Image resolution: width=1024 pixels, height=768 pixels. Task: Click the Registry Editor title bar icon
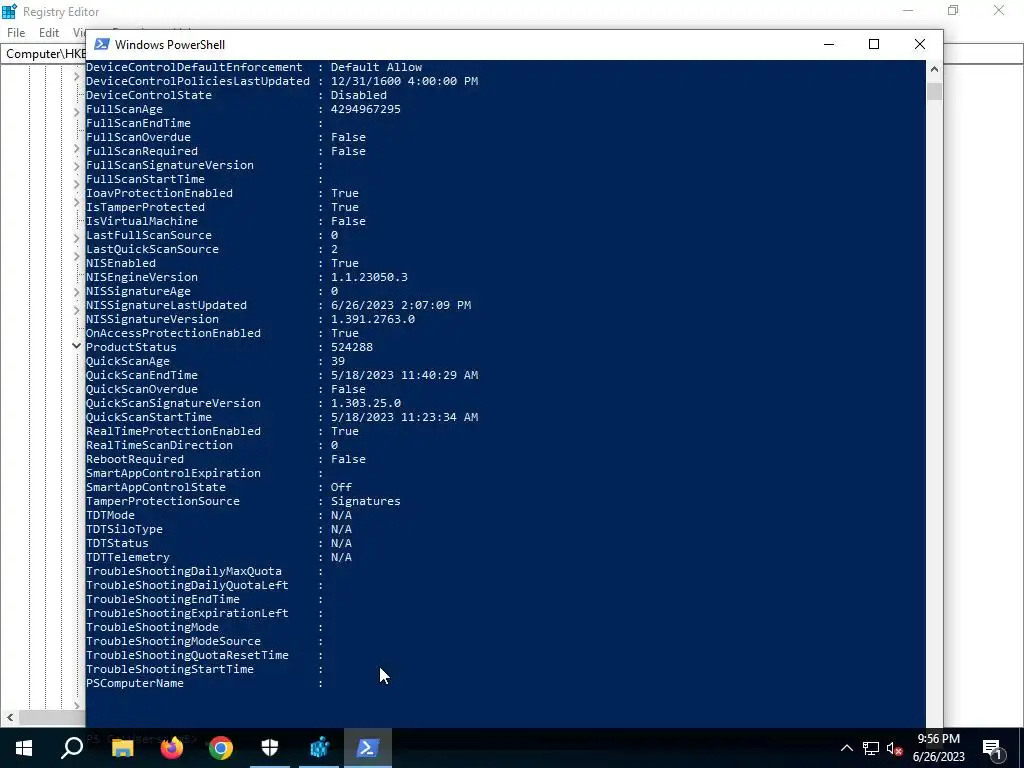point(9,11)
